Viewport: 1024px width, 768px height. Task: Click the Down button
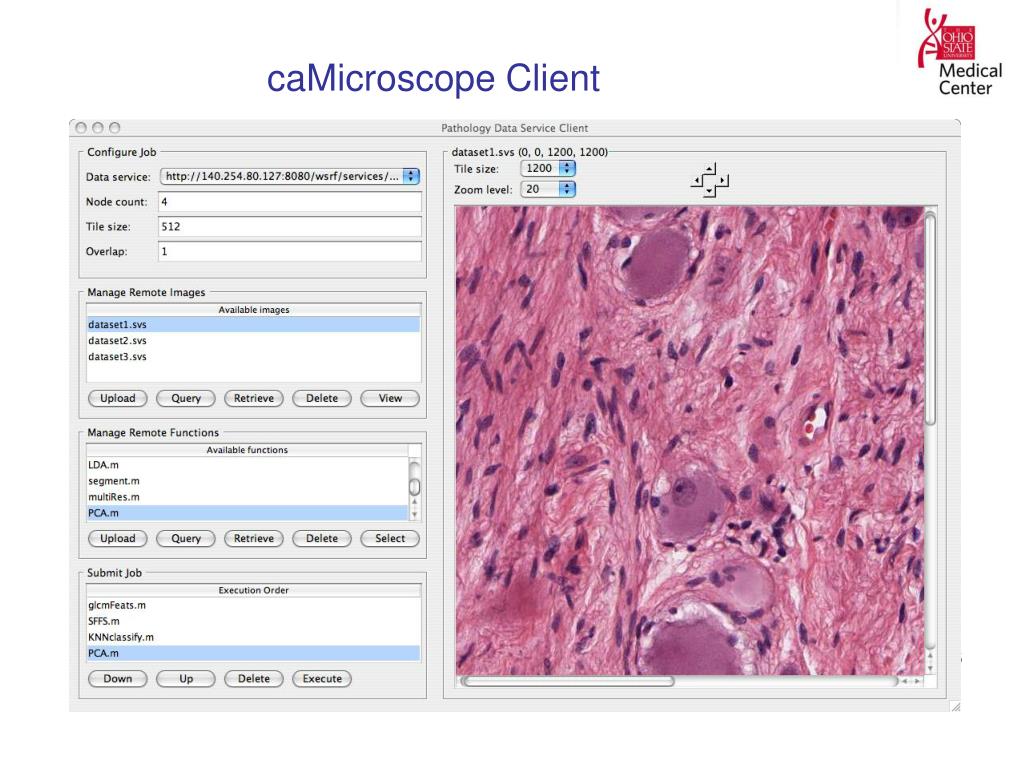[x=118, y=679]
